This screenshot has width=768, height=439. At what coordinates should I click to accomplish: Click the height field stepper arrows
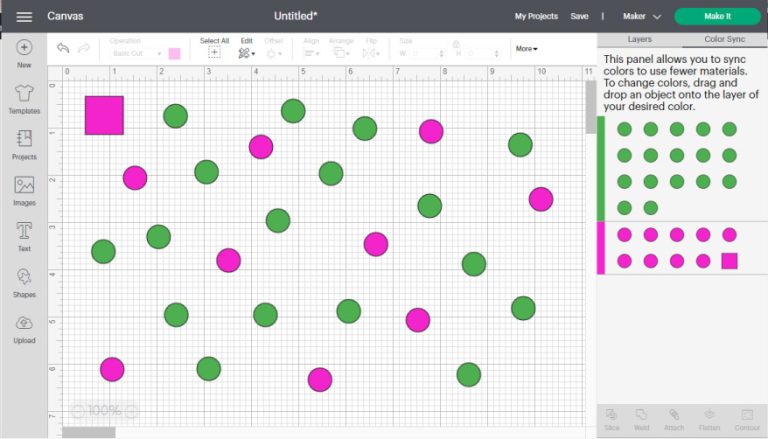(497, 53)
